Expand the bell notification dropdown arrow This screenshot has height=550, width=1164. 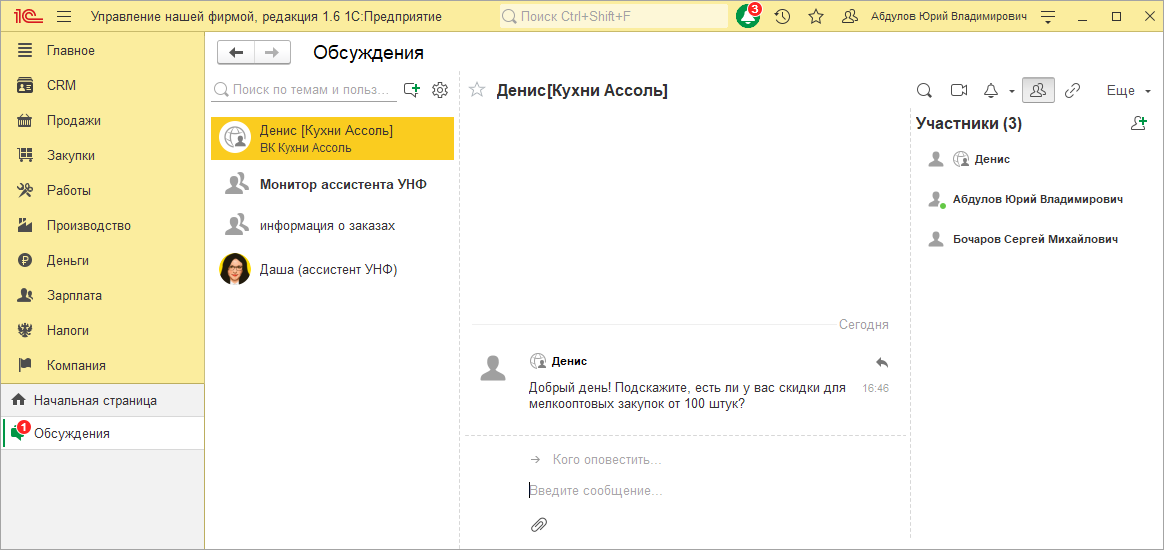1012,91
